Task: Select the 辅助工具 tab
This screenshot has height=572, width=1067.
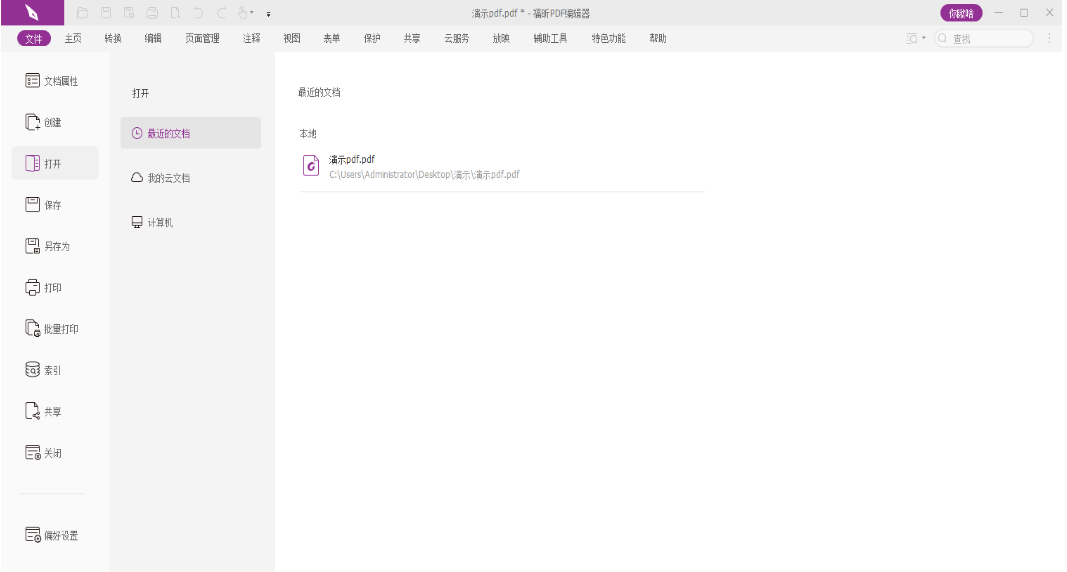Action: pos(551,39)
